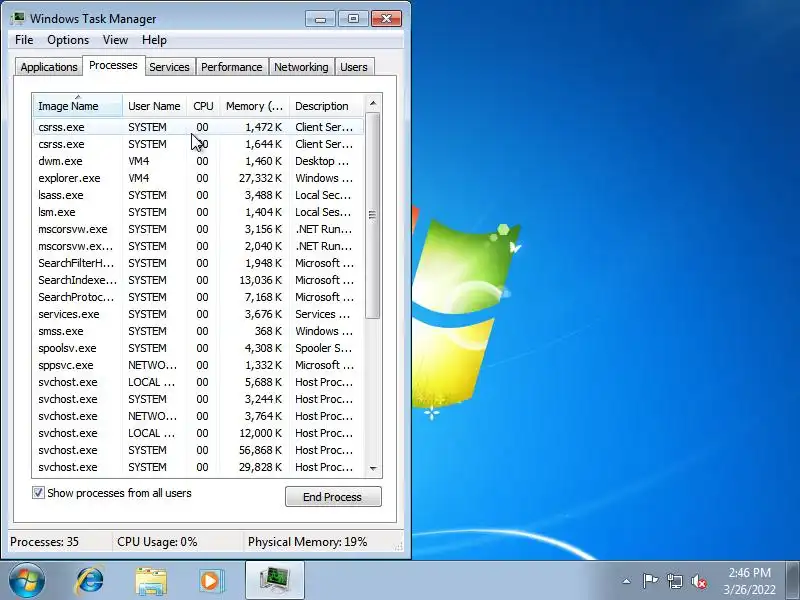Select svchost.exe row using 56,868 K

click(x=198, y=450)
